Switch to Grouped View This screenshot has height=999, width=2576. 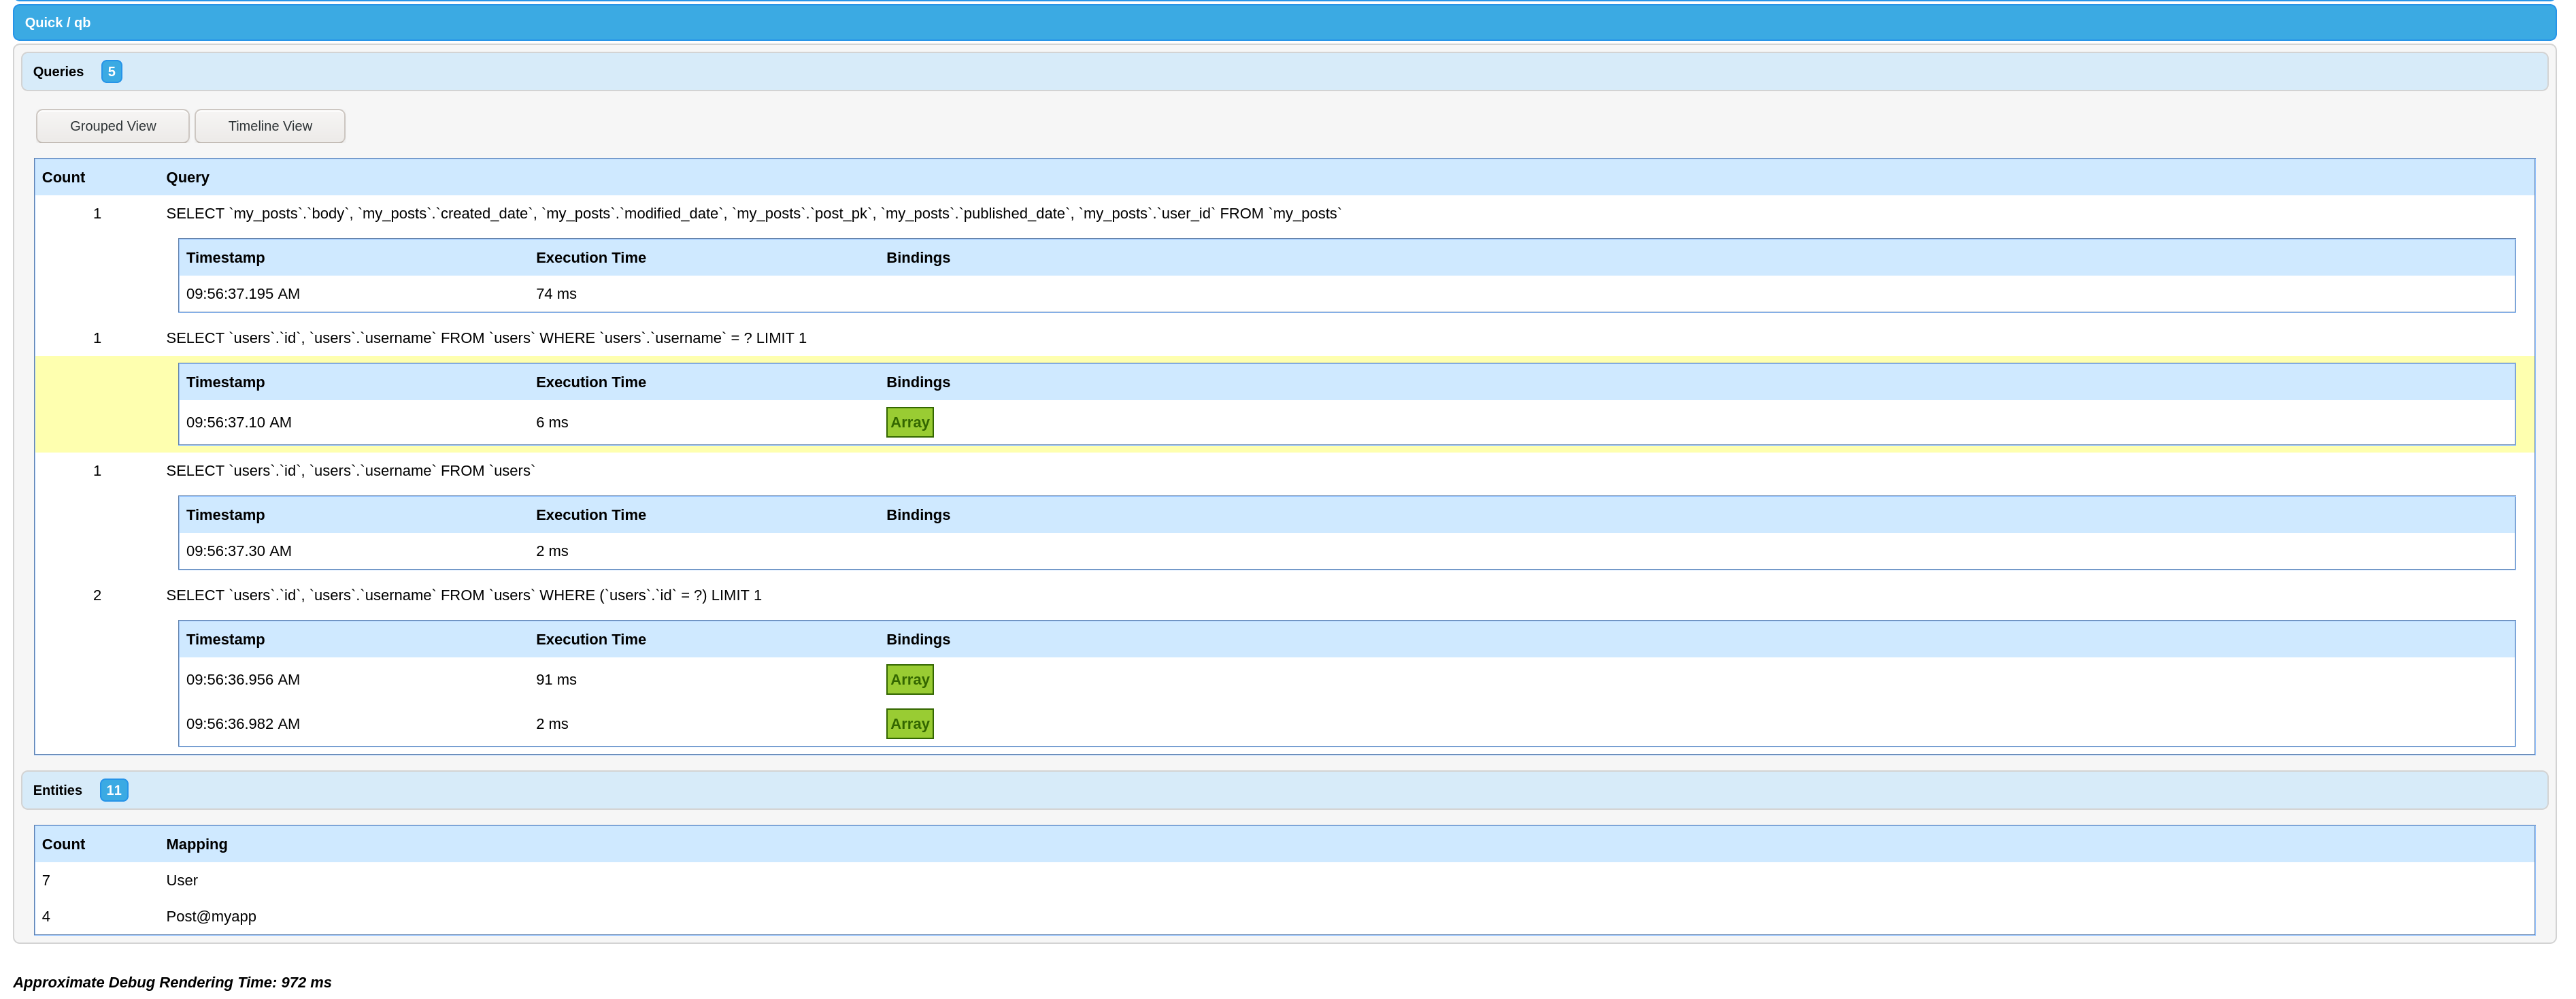[x=113, y=126]
